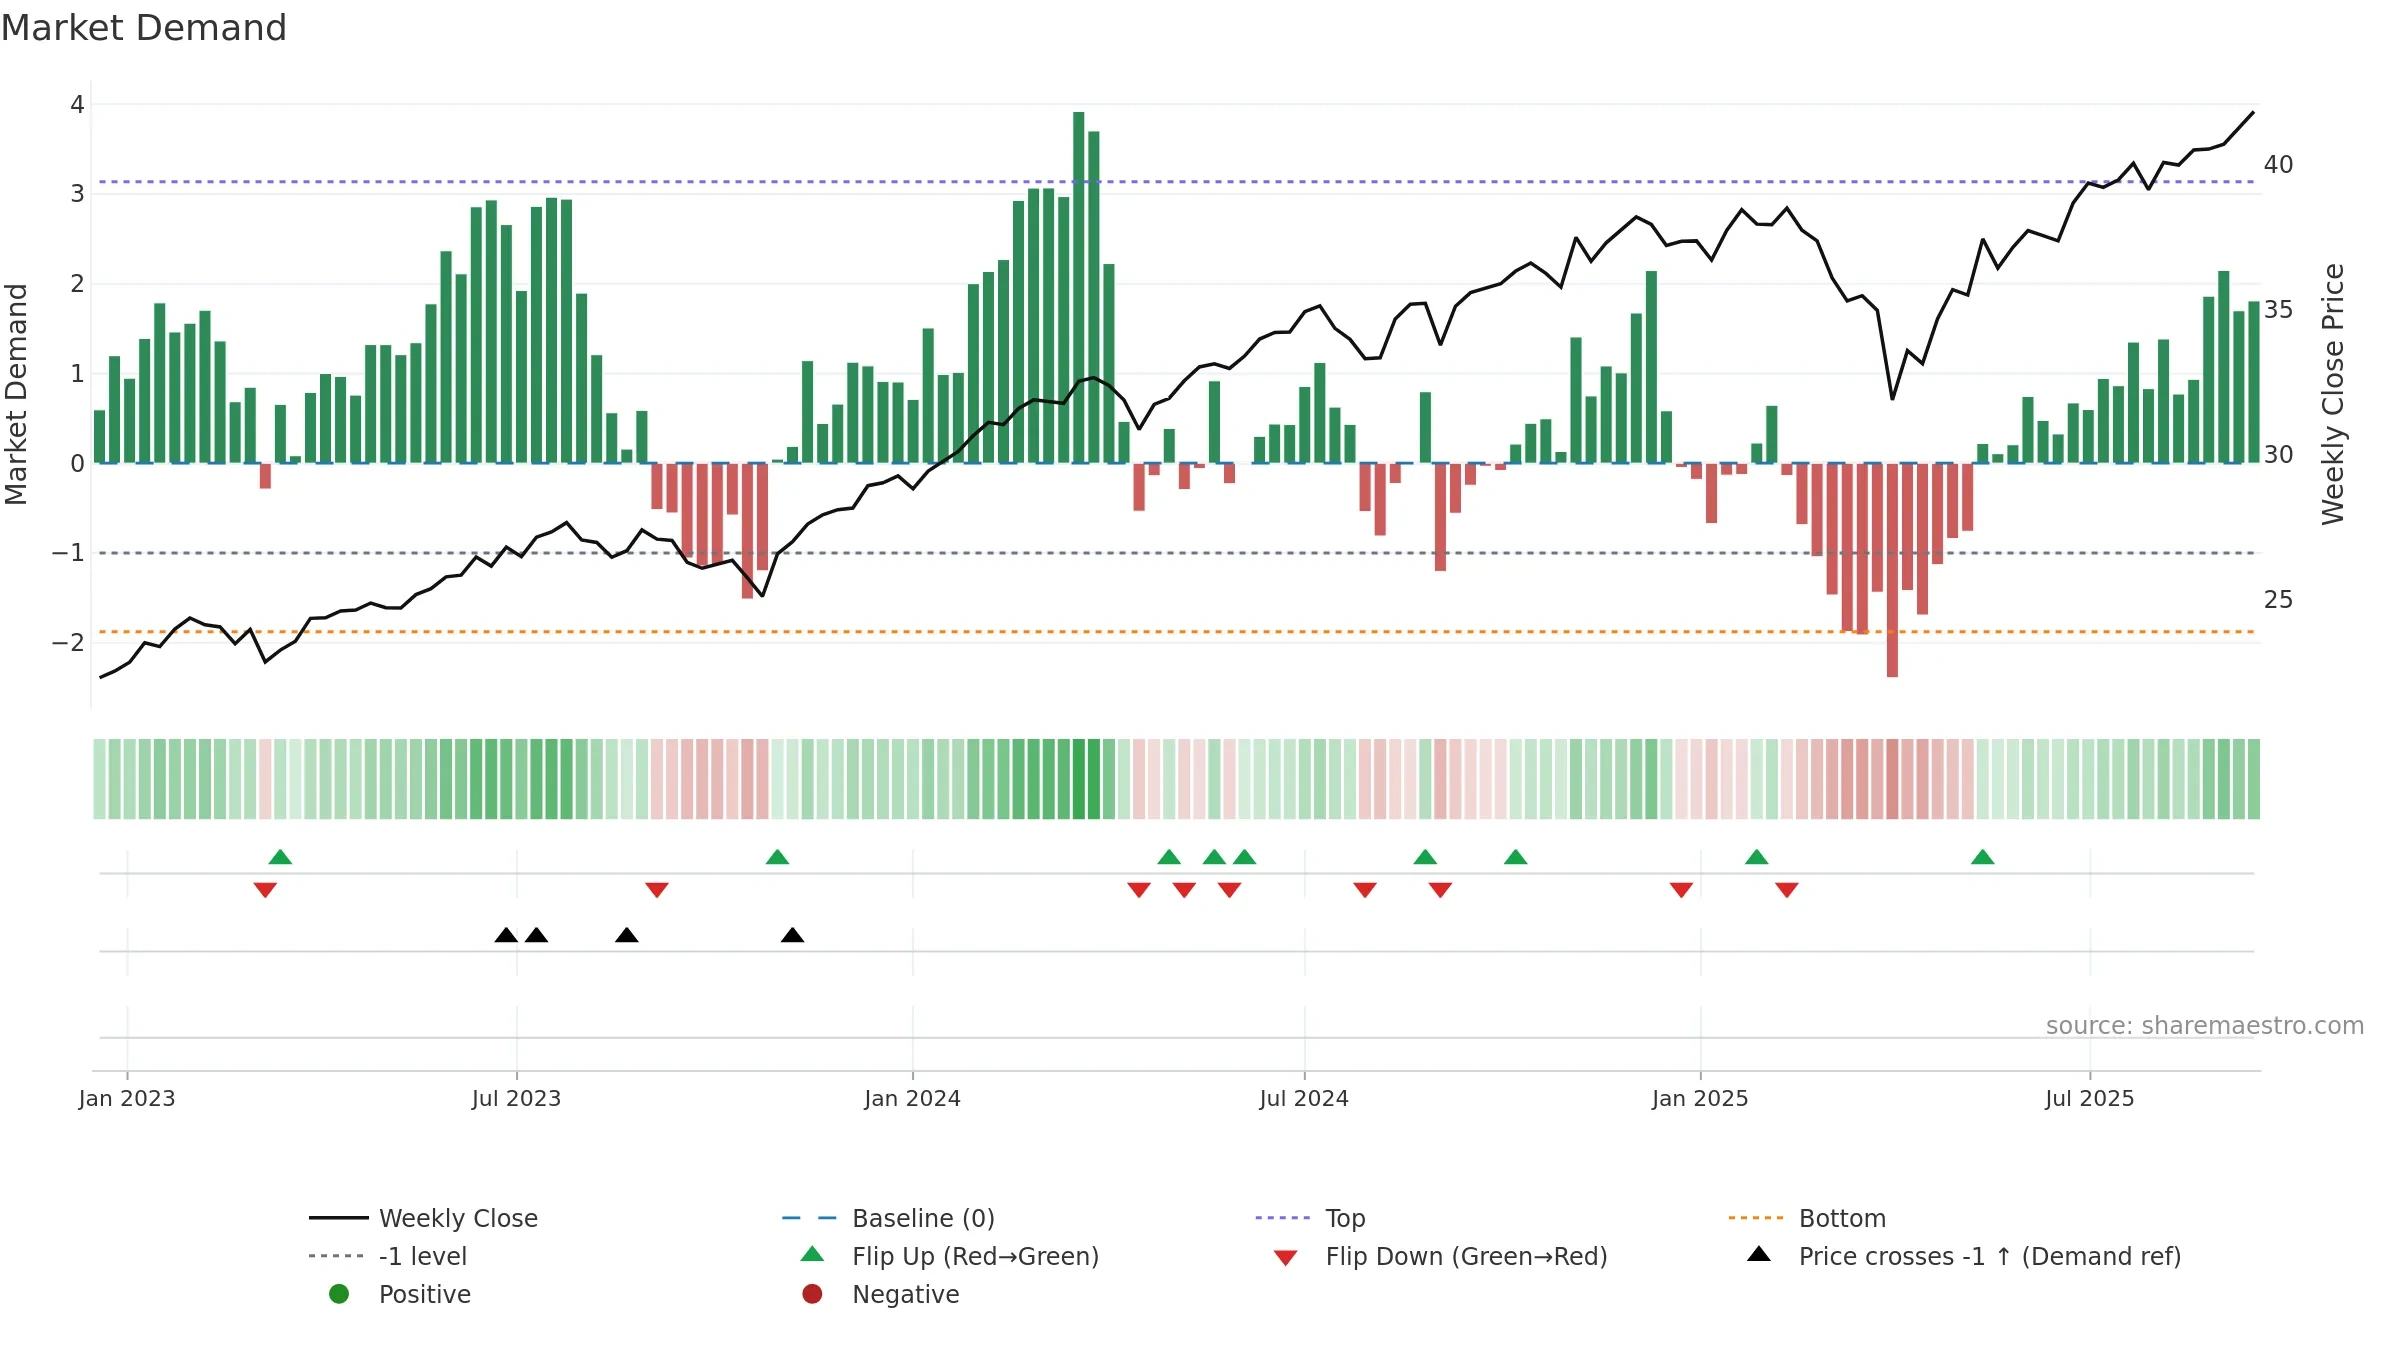The image size is (2400, 1350).
Task: Click the '25' right price axis tick
Action: coord(2279,599)
